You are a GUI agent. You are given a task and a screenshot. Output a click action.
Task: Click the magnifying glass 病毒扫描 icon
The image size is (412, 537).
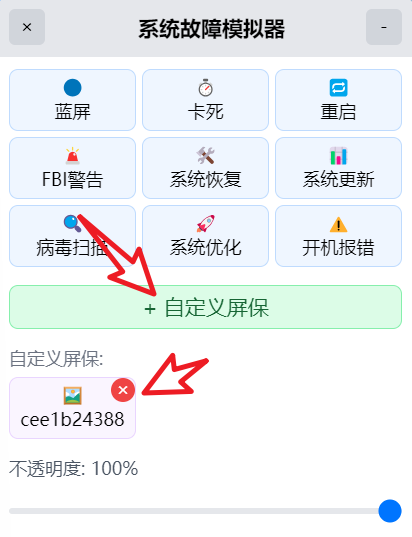(72, 223)
